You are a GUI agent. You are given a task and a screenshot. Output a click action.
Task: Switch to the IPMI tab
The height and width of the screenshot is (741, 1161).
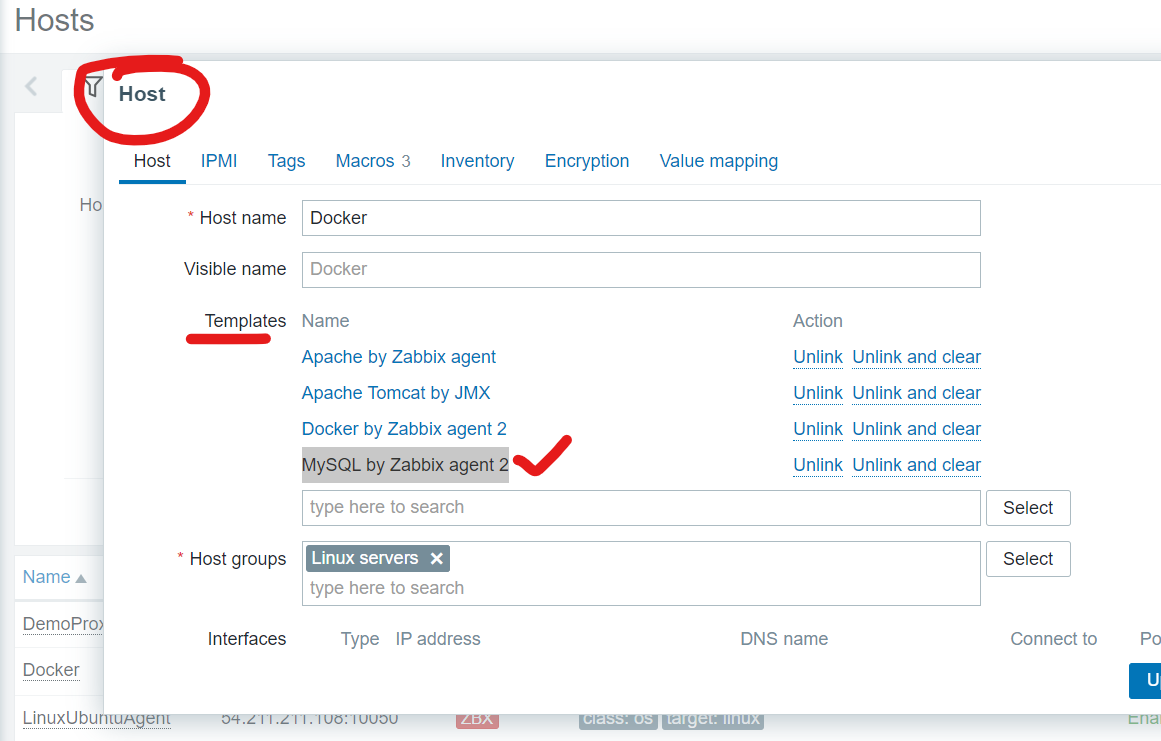218,161
